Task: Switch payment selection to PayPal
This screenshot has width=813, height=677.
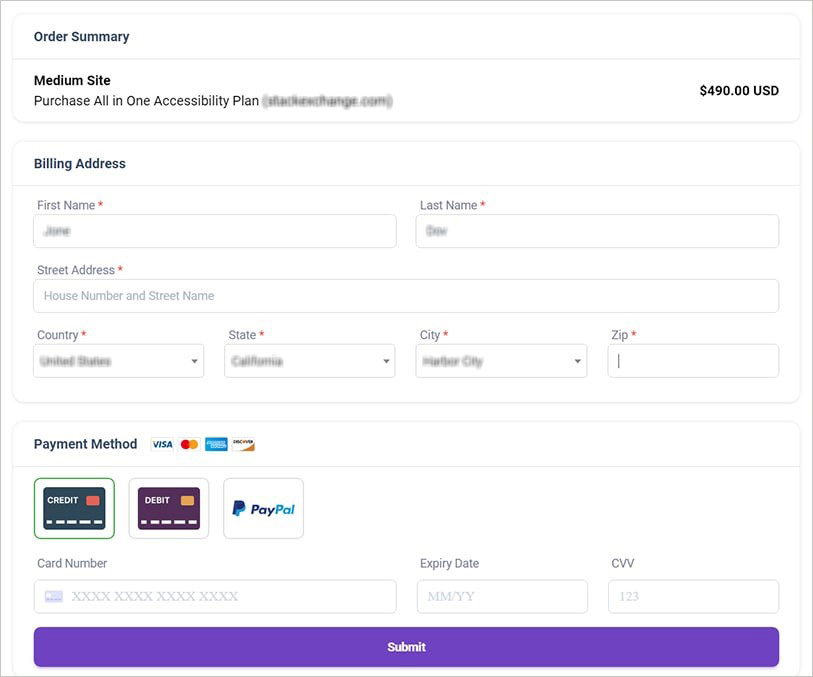Action: [263, 508]
